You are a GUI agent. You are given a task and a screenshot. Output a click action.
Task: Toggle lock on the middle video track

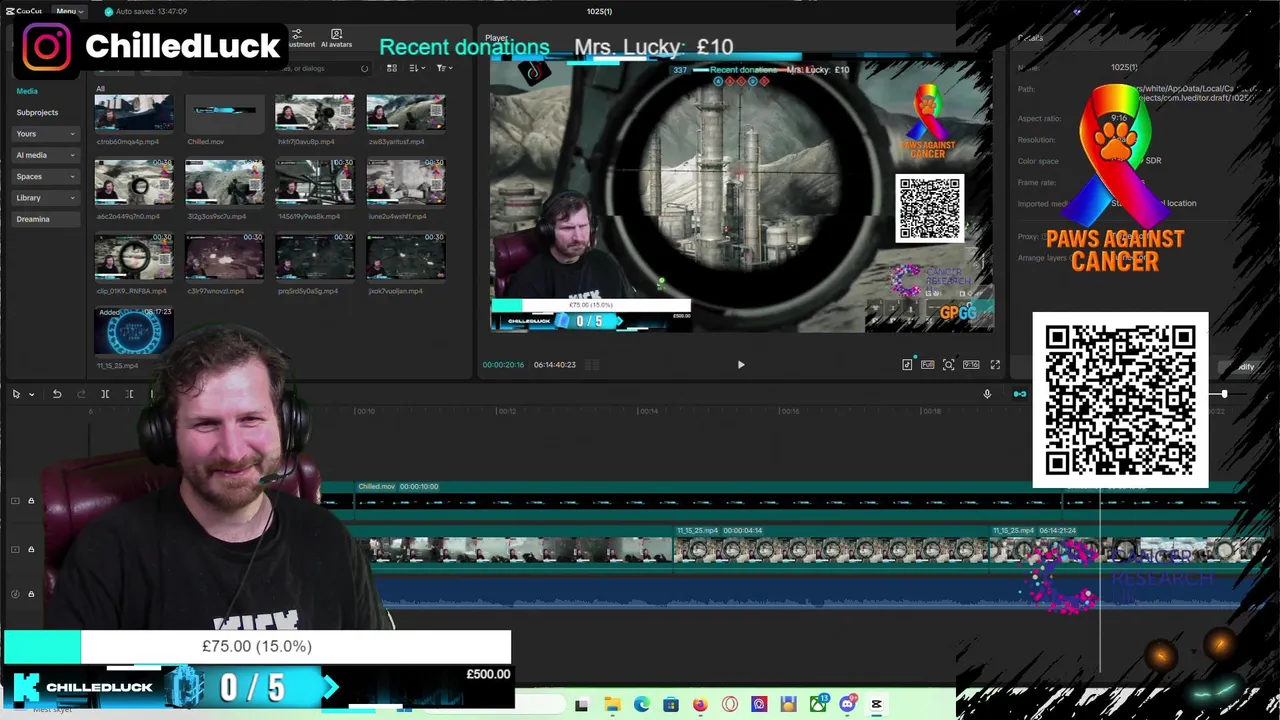[x=31, y=550]
